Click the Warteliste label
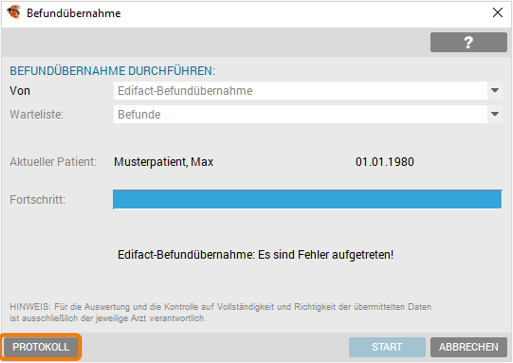Screen dimensions: 513x363 (x=36, y=115)
